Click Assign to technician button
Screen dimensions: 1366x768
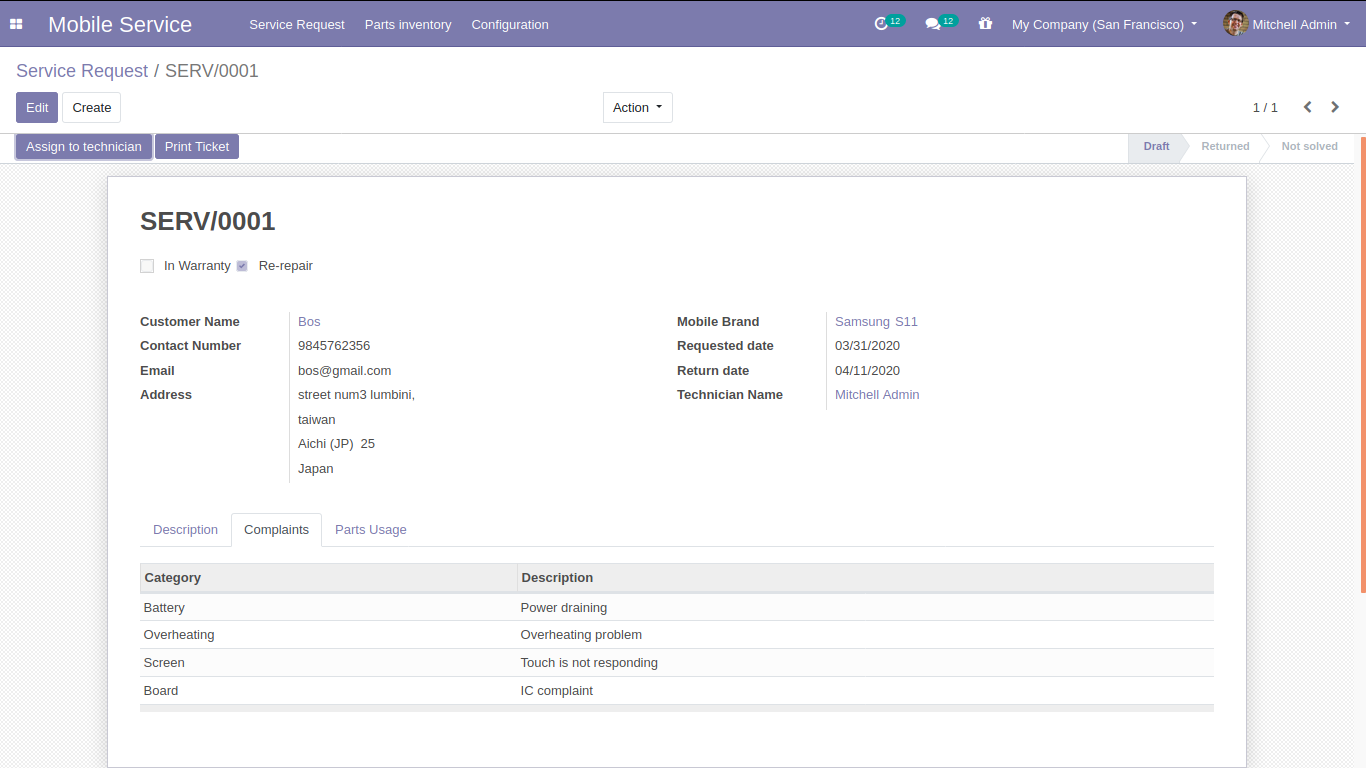(x=84, y=147)
